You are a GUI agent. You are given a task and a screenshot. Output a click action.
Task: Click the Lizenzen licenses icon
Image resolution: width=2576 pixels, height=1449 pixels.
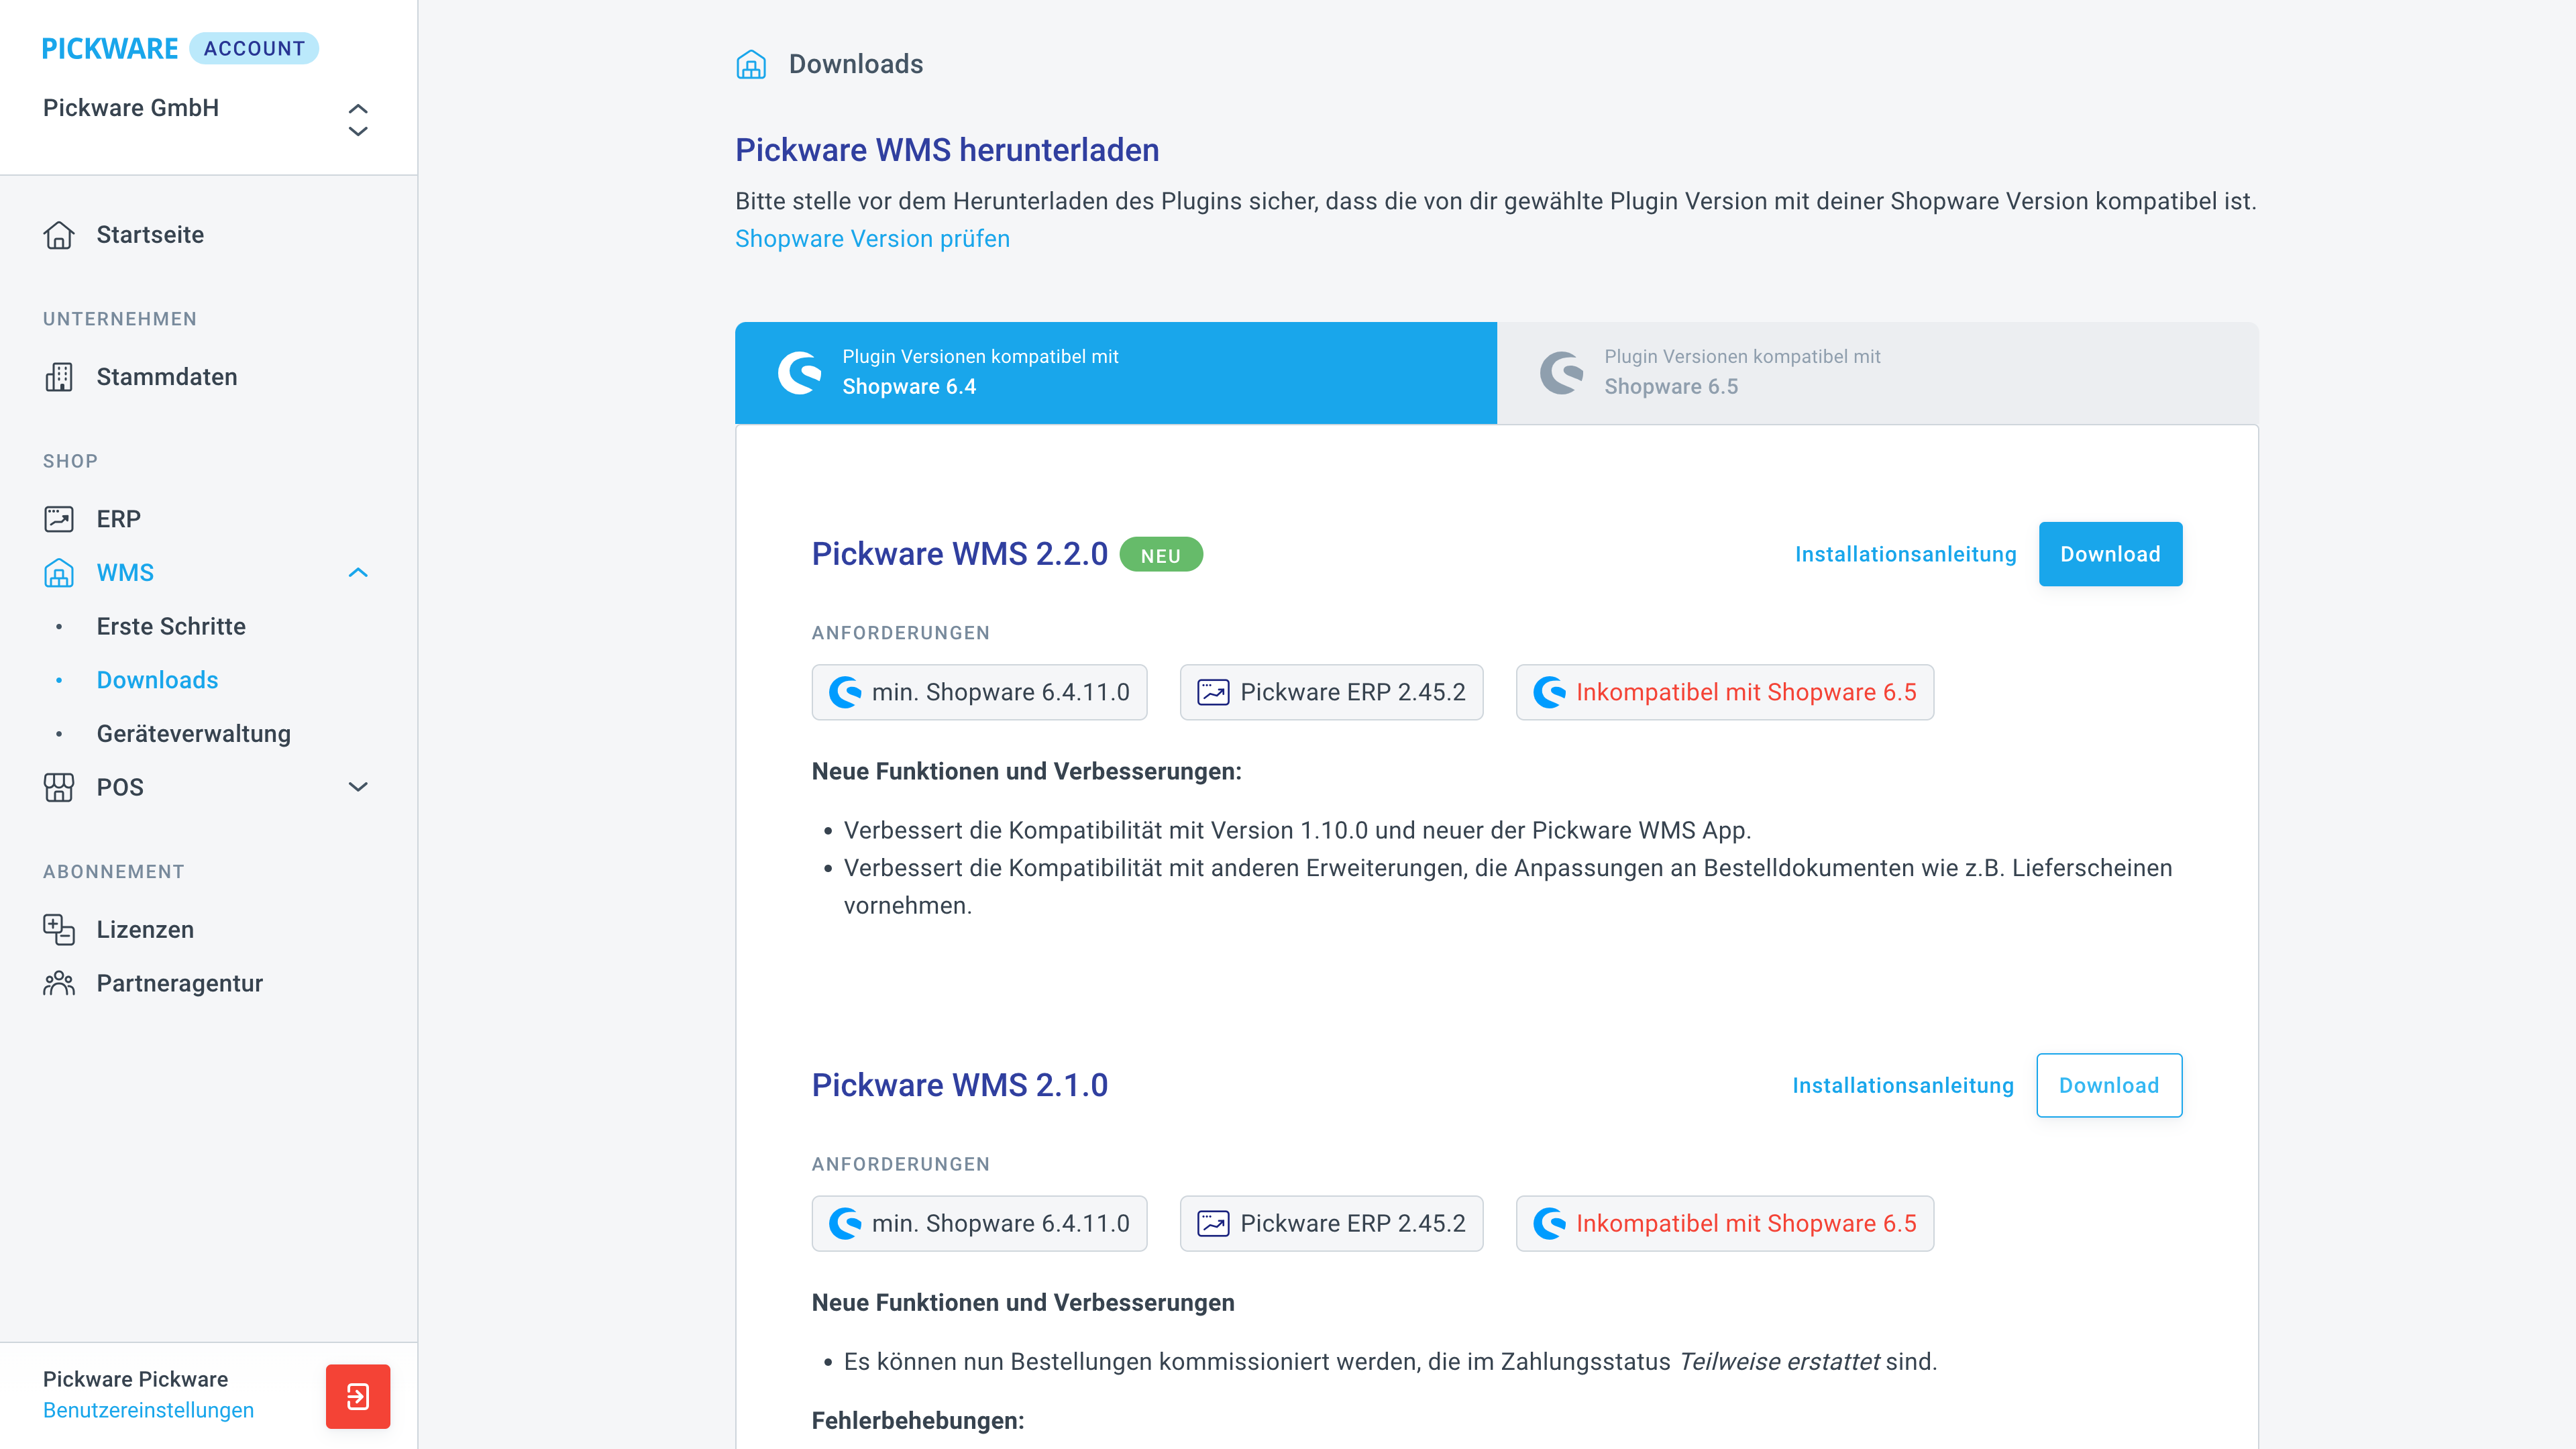pos(59,929)
